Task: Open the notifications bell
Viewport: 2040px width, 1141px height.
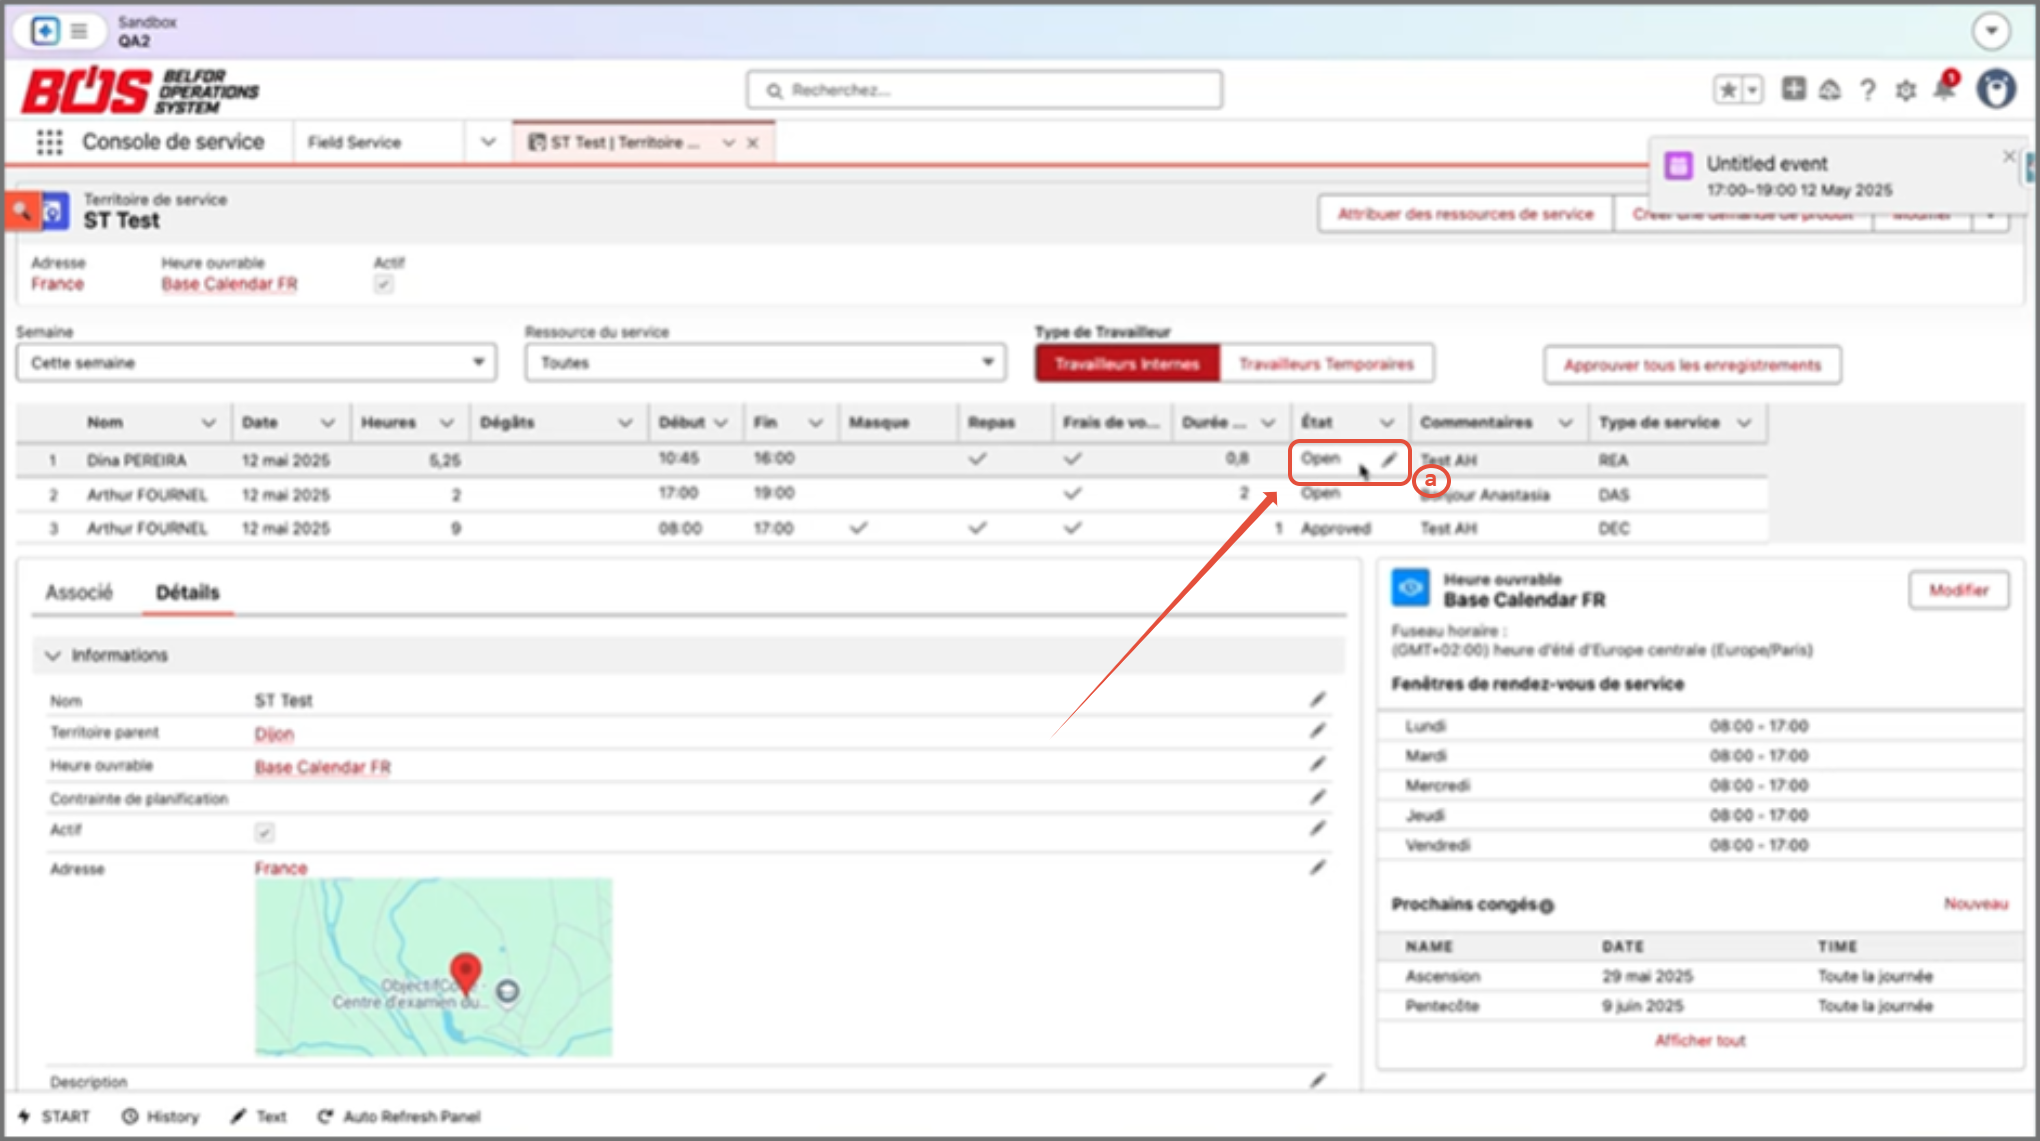Action: coord(1944,89)
